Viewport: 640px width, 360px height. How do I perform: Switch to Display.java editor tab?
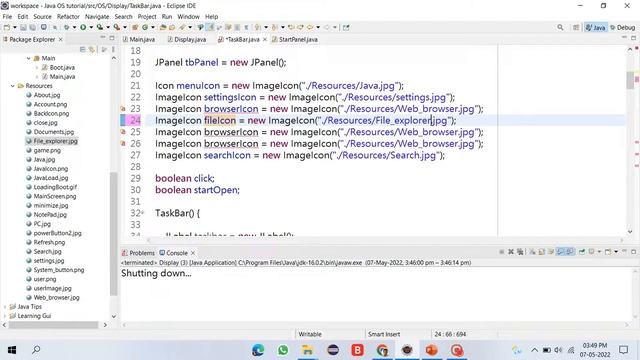[187, 39]
